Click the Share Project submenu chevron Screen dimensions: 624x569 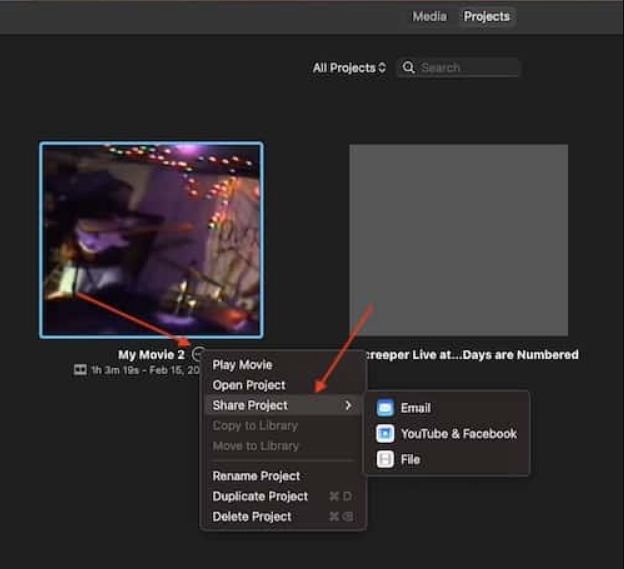click(348, 405)
